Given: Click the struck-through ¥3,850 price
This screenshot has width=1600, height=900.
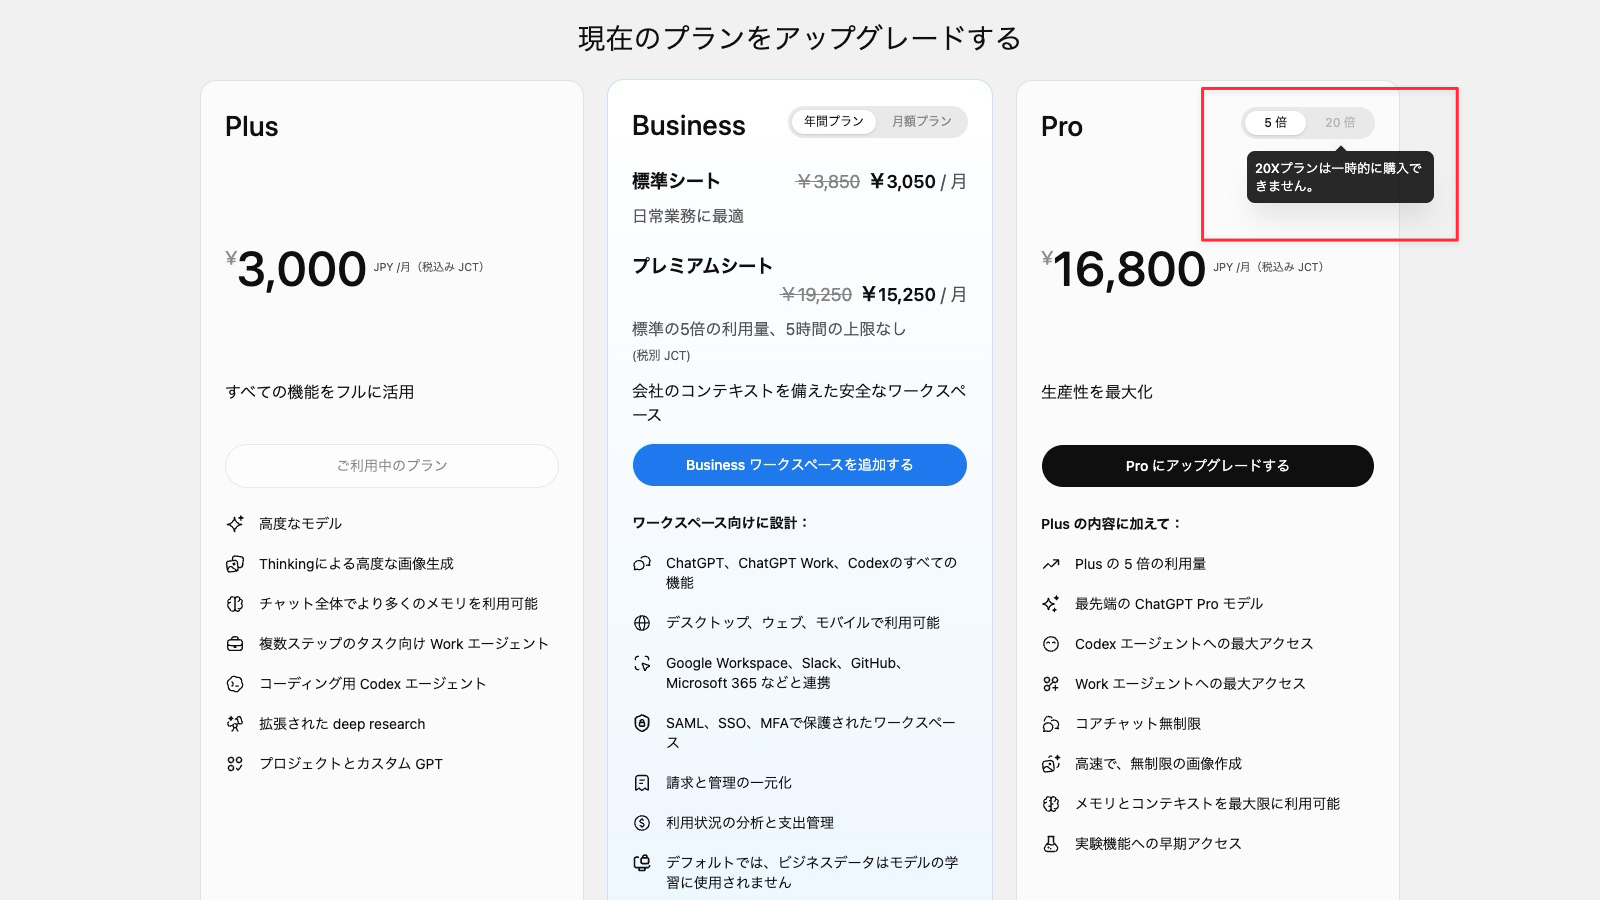Looking at the screenshot, I should (x=828, y=182).
